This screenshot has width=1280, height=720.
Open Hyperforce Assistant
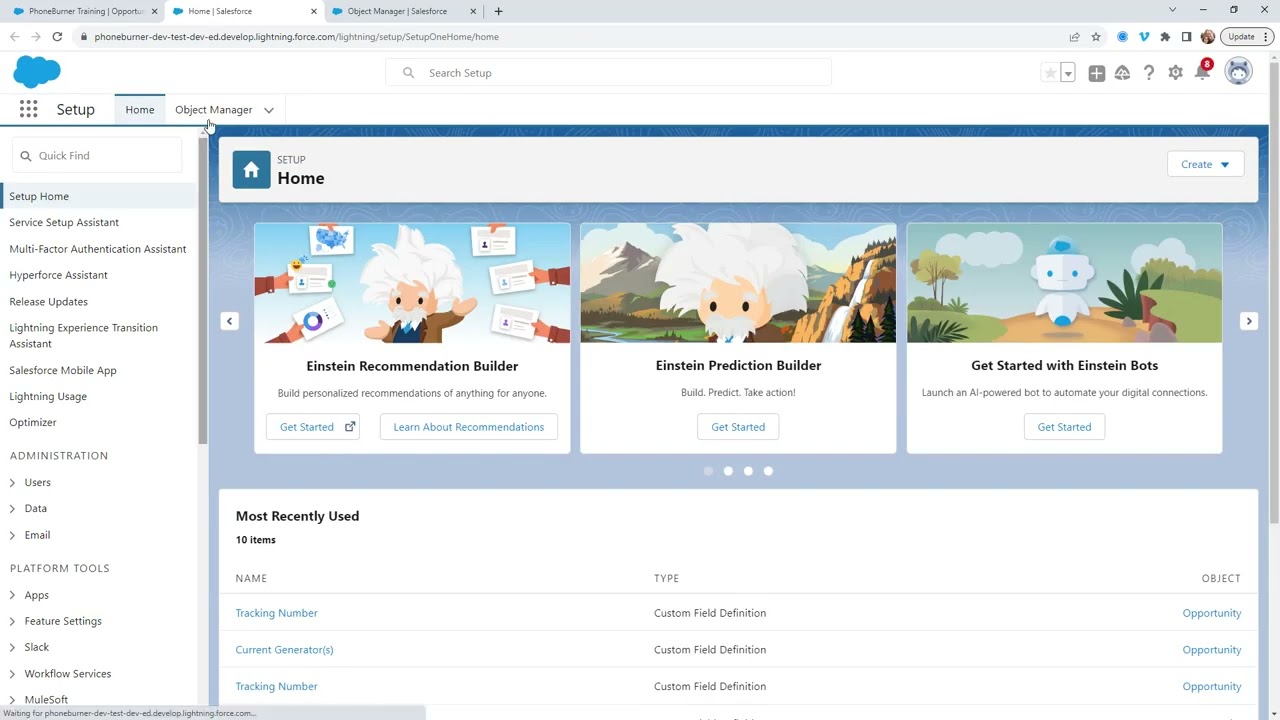click(x=58, y=275)
